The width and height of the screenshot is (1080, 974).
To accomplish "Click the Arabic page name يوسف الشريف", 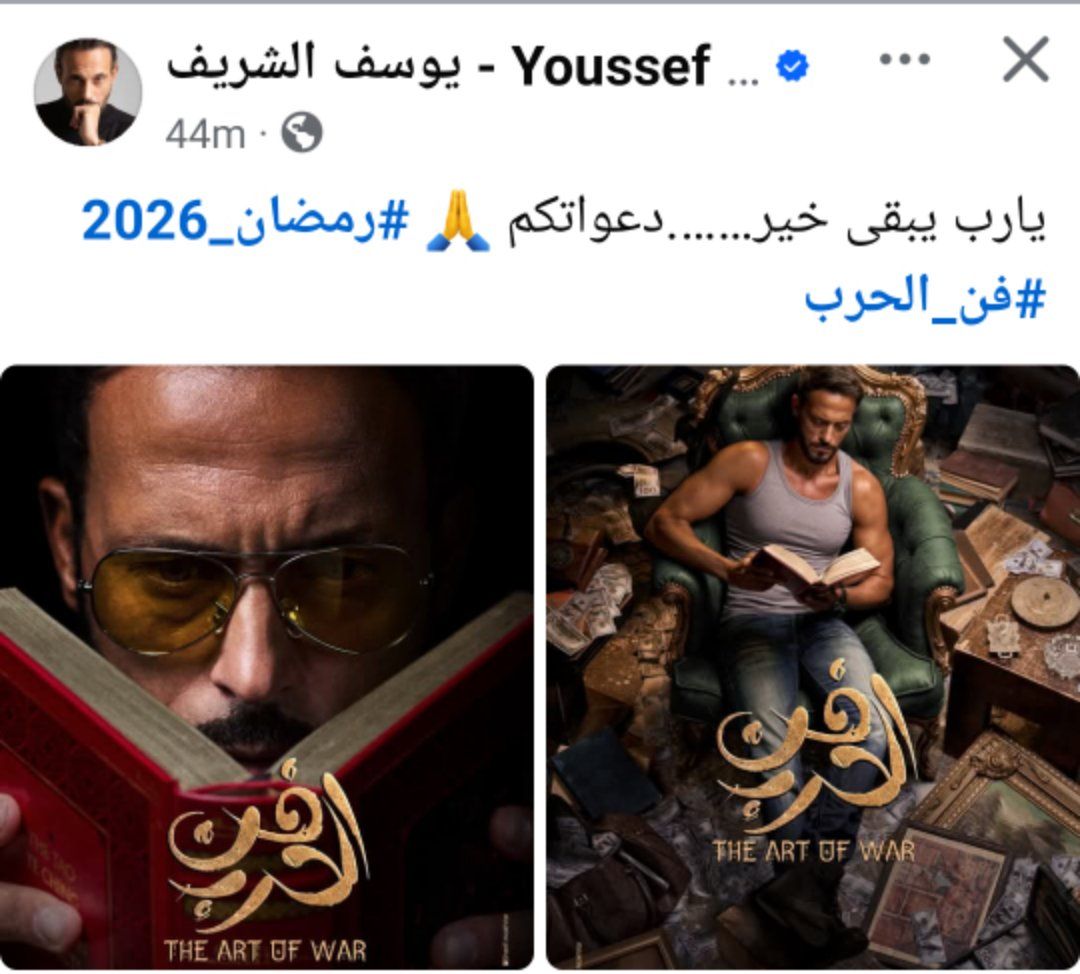I will pos(314,66).
